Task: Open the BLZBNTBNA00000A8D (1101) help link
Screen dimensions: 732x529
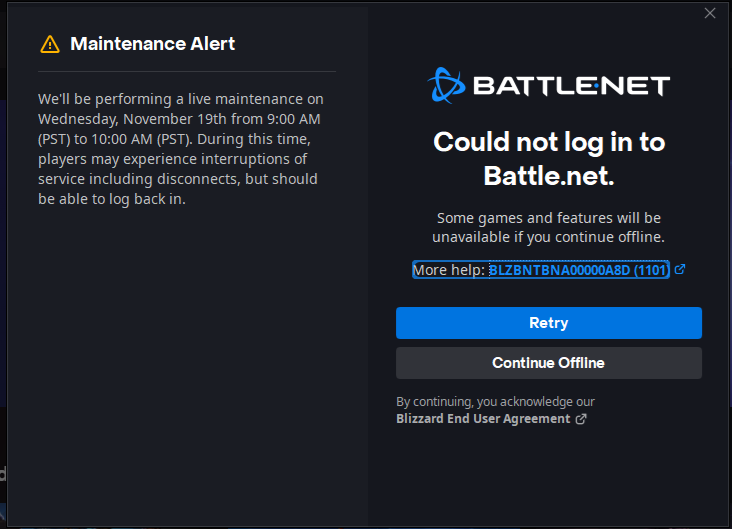Action: tap(579, 270)
